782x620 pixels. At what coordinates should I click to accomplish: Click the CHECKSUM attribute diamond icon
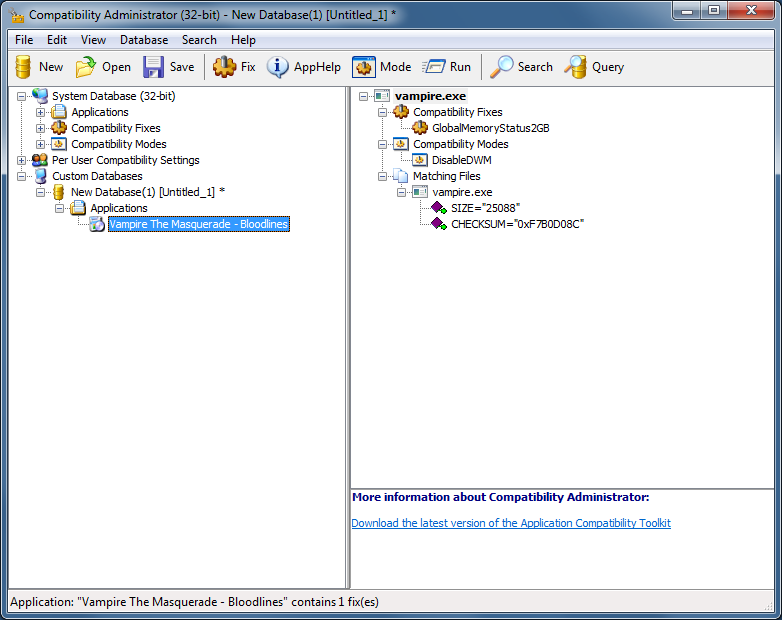click(439, 224)
